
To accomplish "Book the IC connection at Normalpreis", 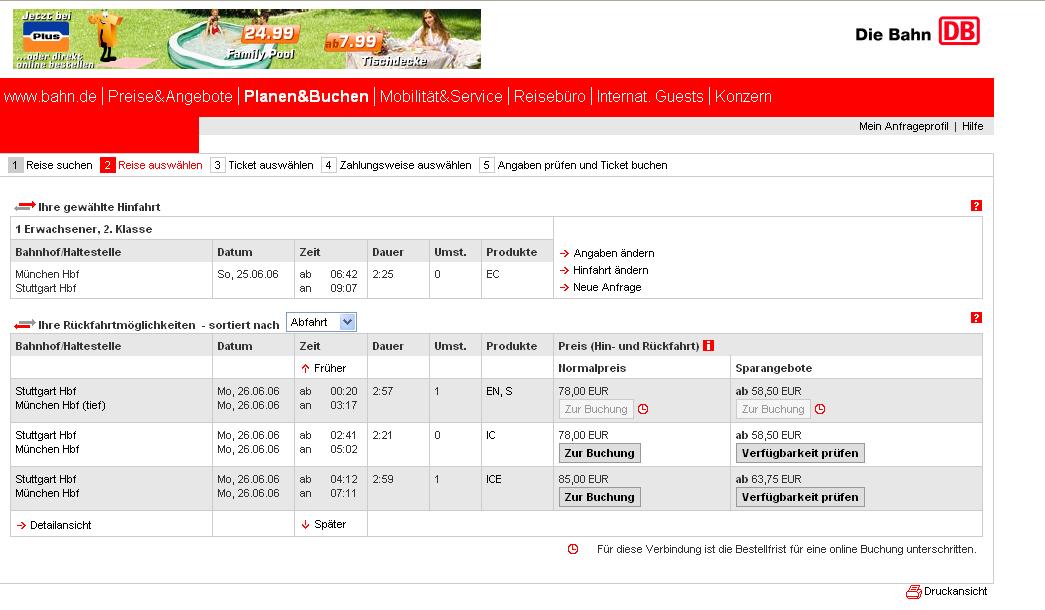I will click(599, 453).
